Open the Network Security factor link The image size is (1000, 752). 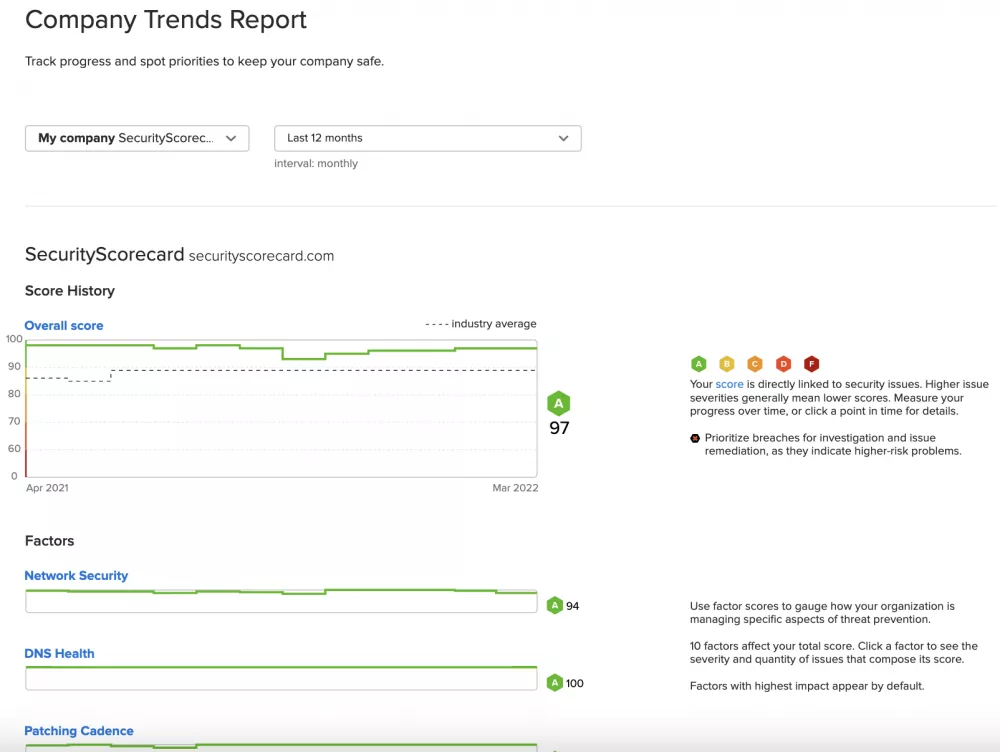(x=76, y=575)
